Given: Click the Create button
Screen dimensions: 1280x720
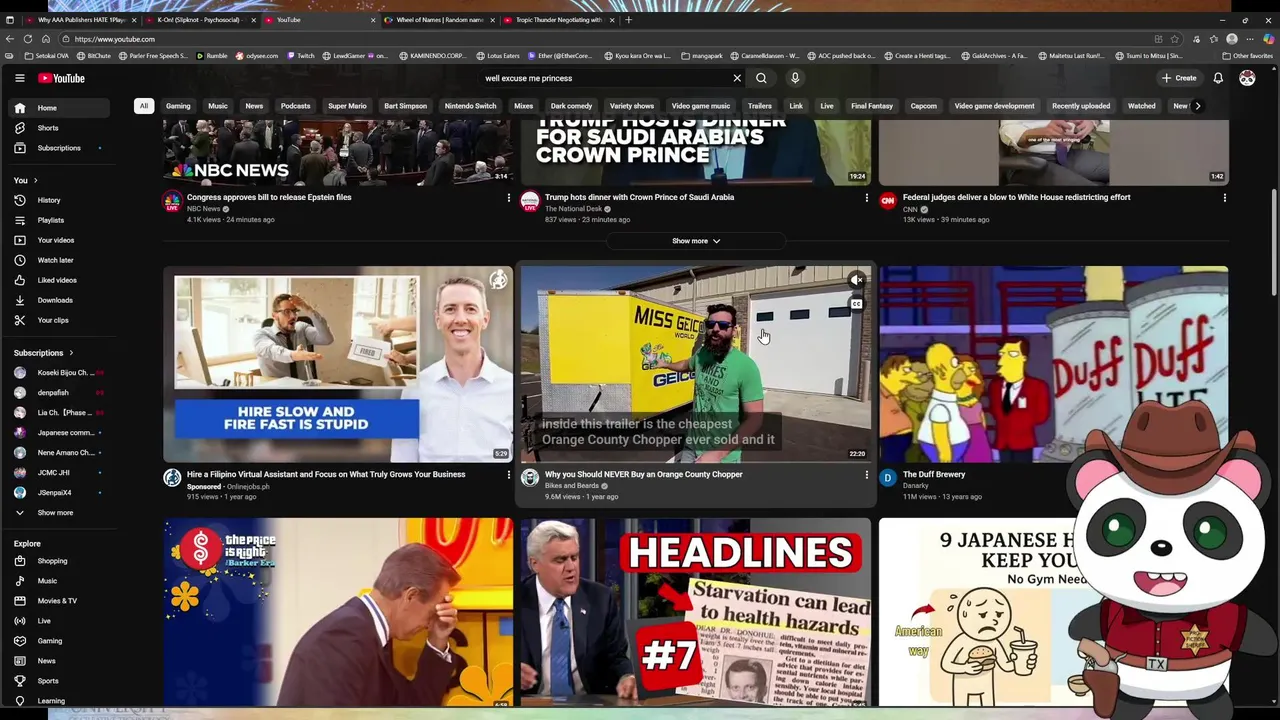Looking at the screenshot, I should point(1179,78).
